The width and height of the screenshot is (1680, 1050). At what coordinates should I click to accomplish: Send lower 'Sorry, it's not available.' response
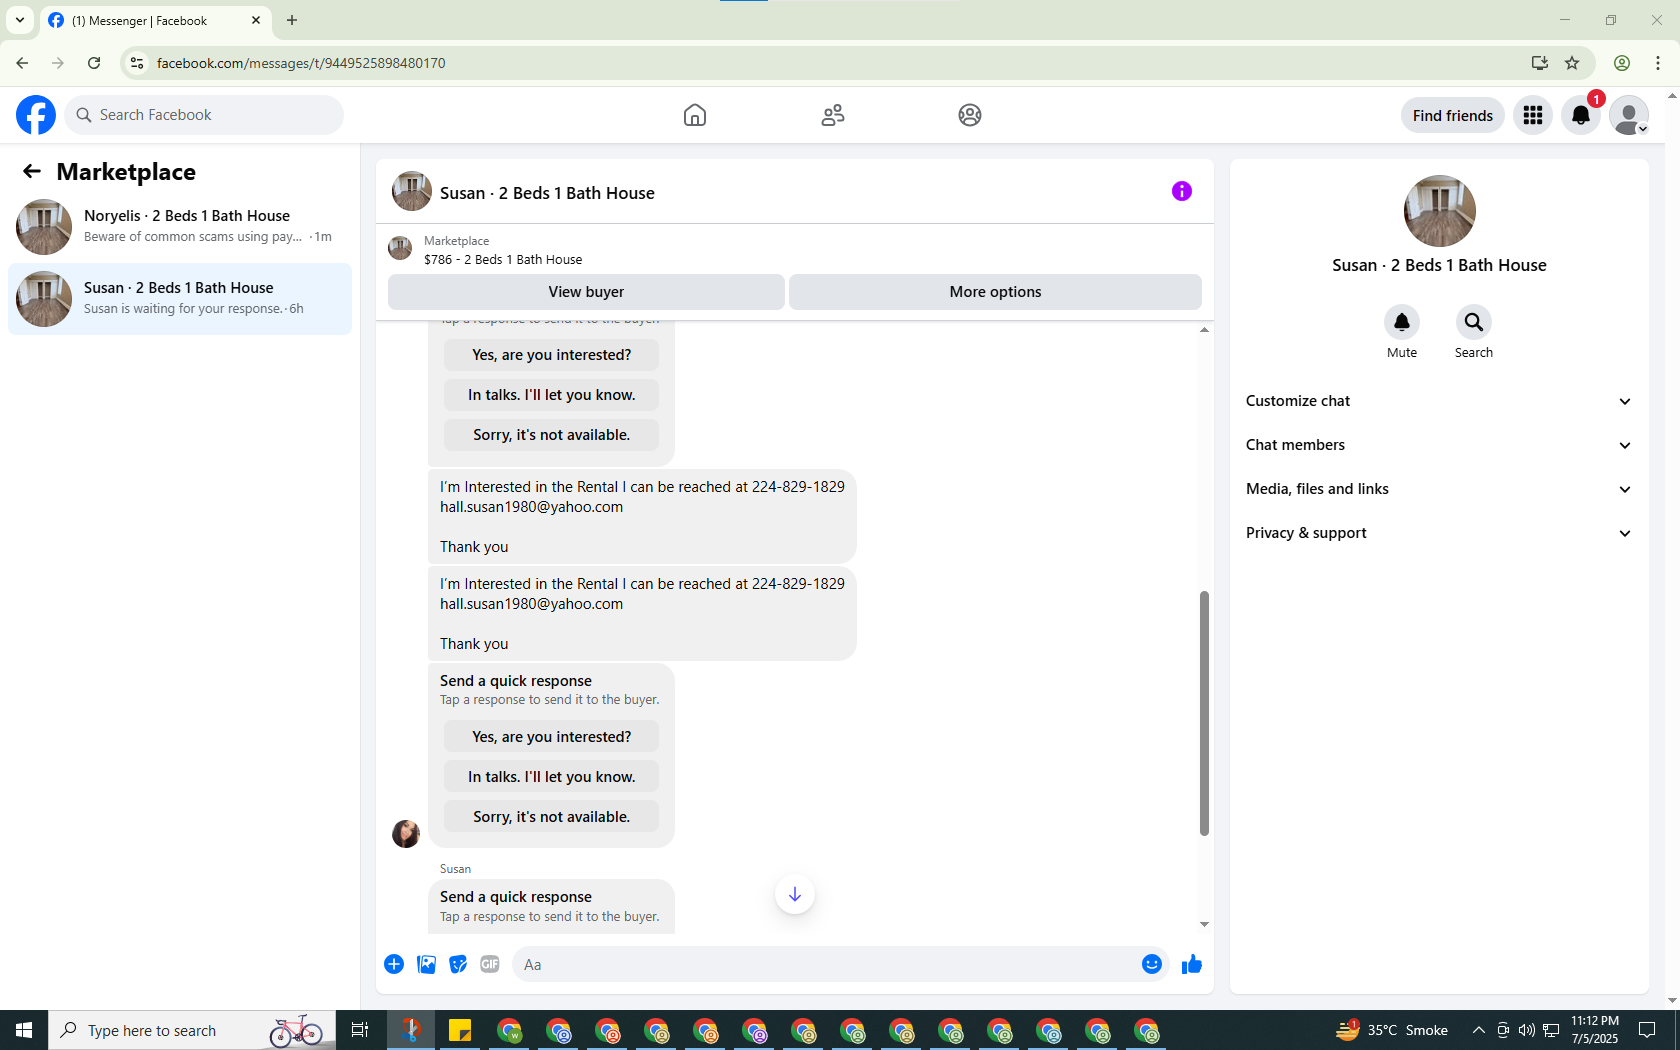[552, 817]
